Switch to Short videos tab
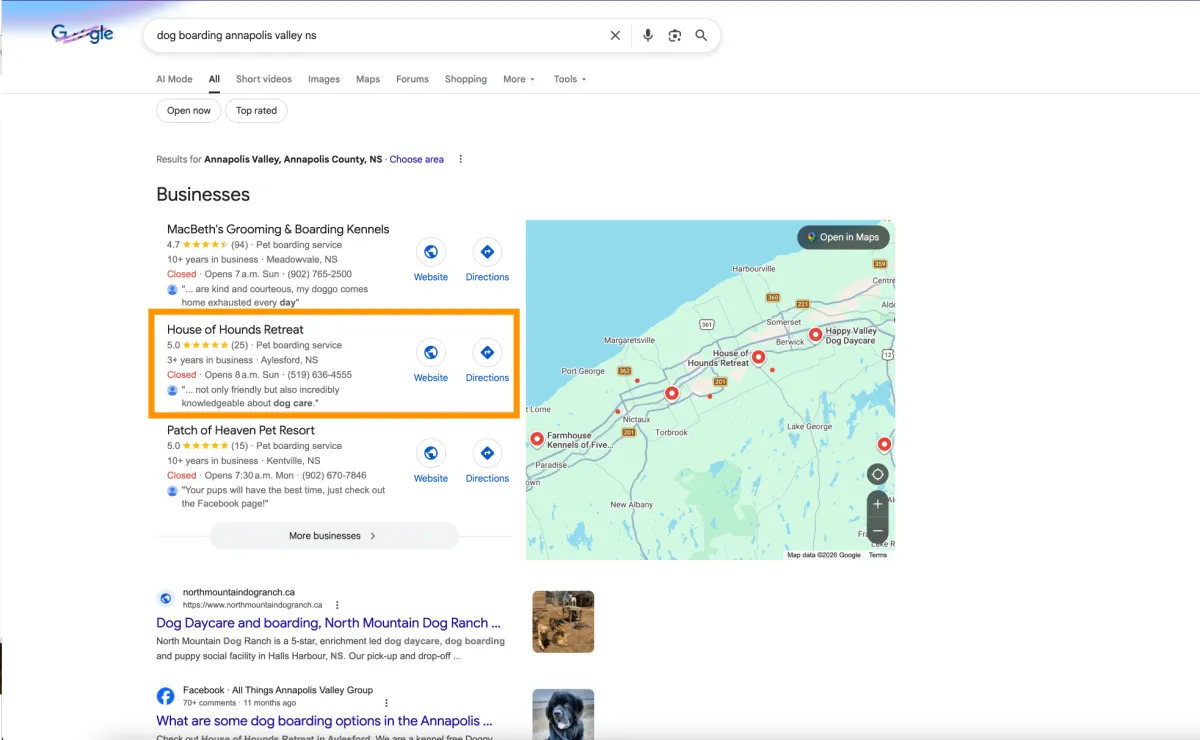 point(264,79)
